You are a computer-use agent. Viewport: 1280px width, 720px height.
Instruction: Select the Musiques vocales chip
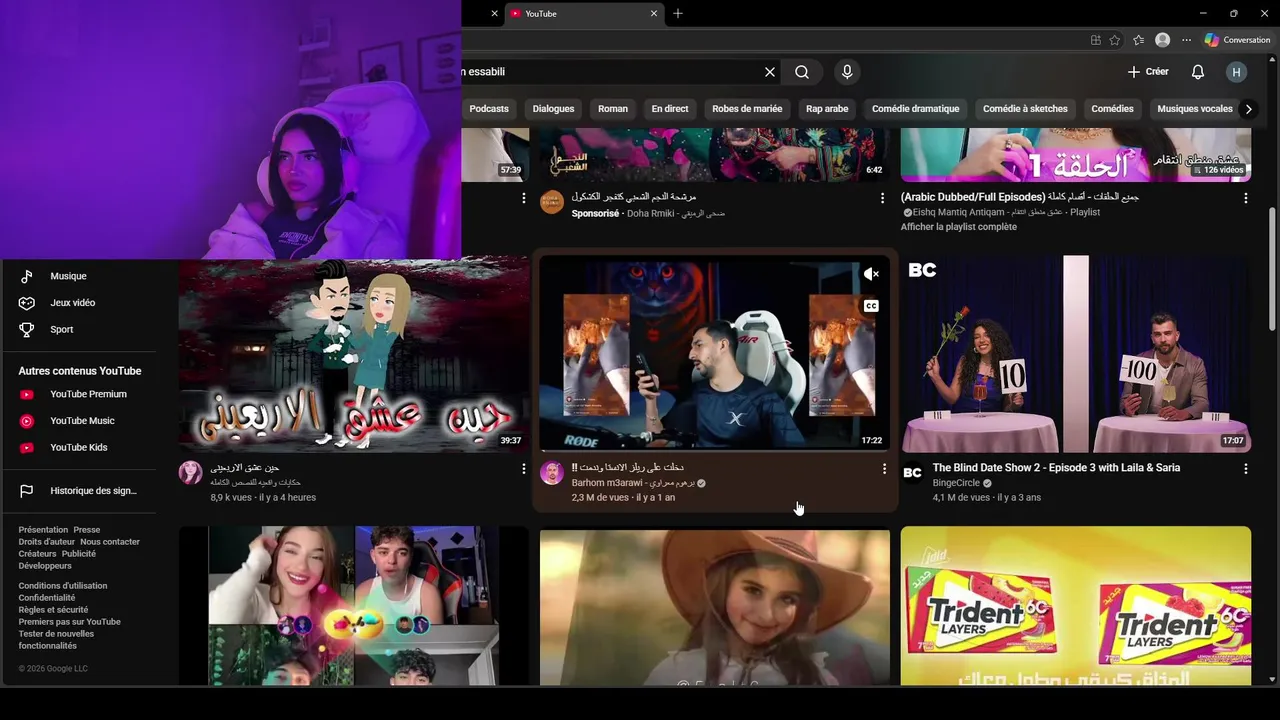(1195, 109)
